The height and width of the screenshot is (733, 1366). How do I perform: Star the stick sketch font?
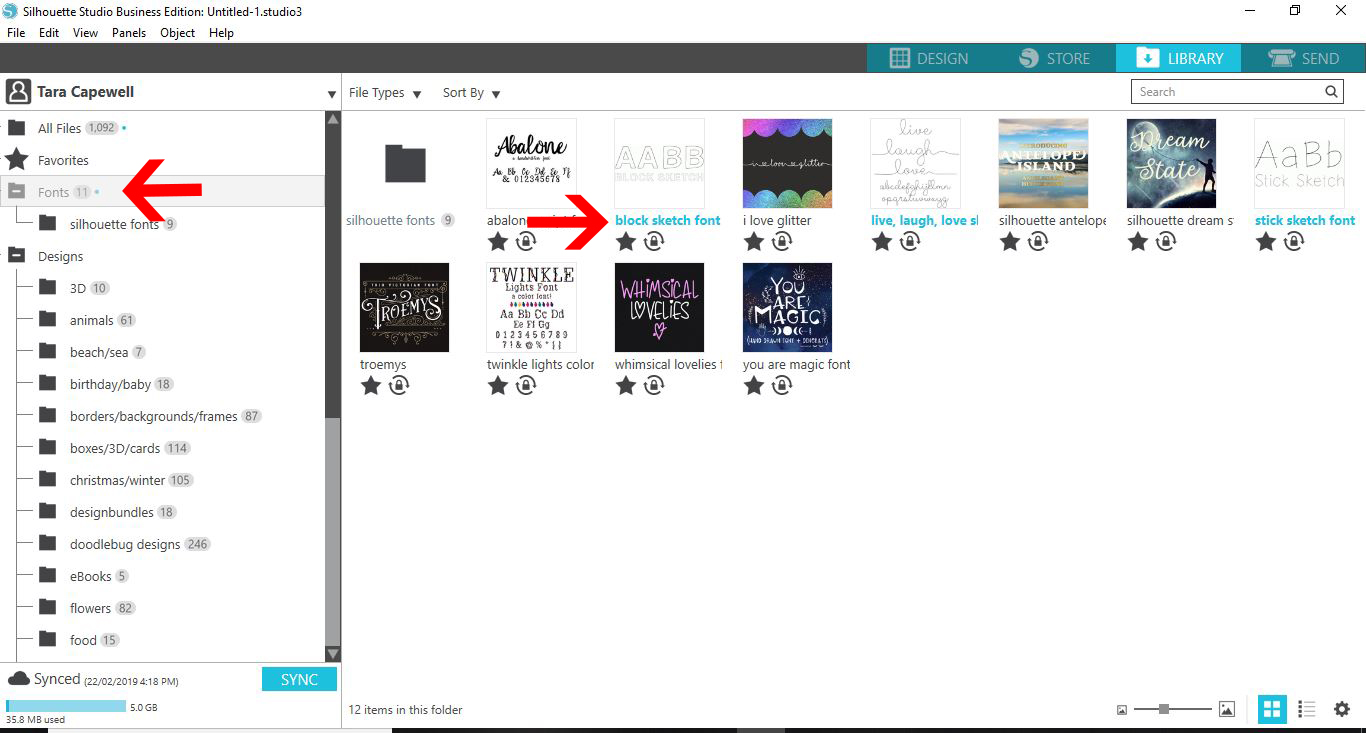1266,241
